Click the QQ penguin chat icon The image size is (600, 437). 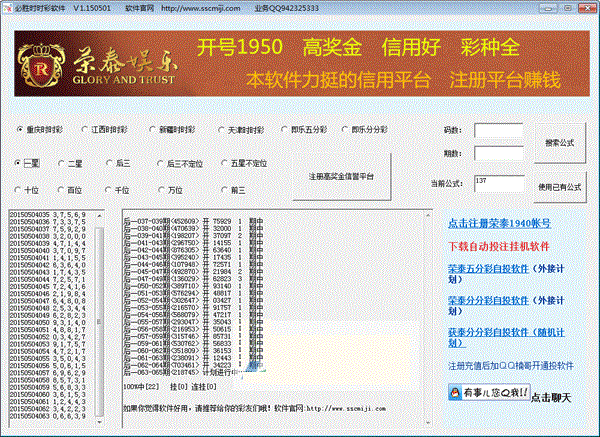click(x=455, y=393)
